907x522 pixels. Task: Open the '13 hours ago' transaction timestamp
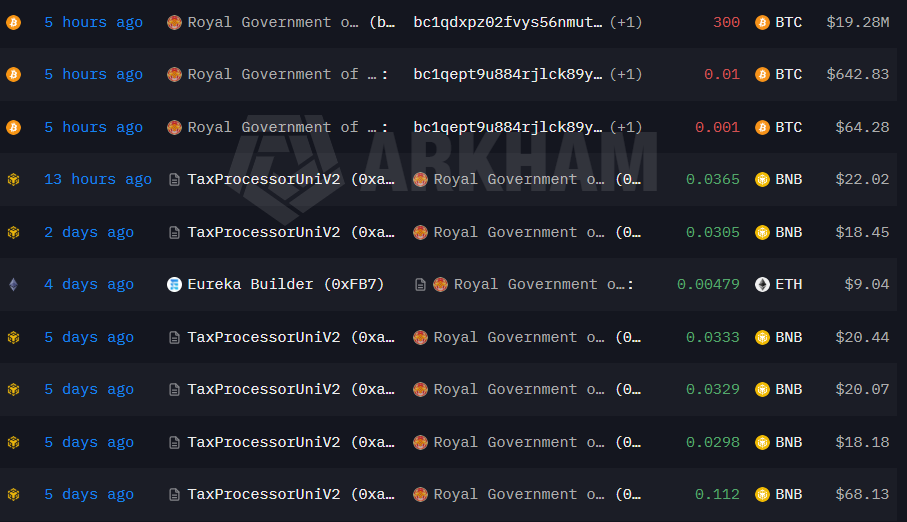98,179
